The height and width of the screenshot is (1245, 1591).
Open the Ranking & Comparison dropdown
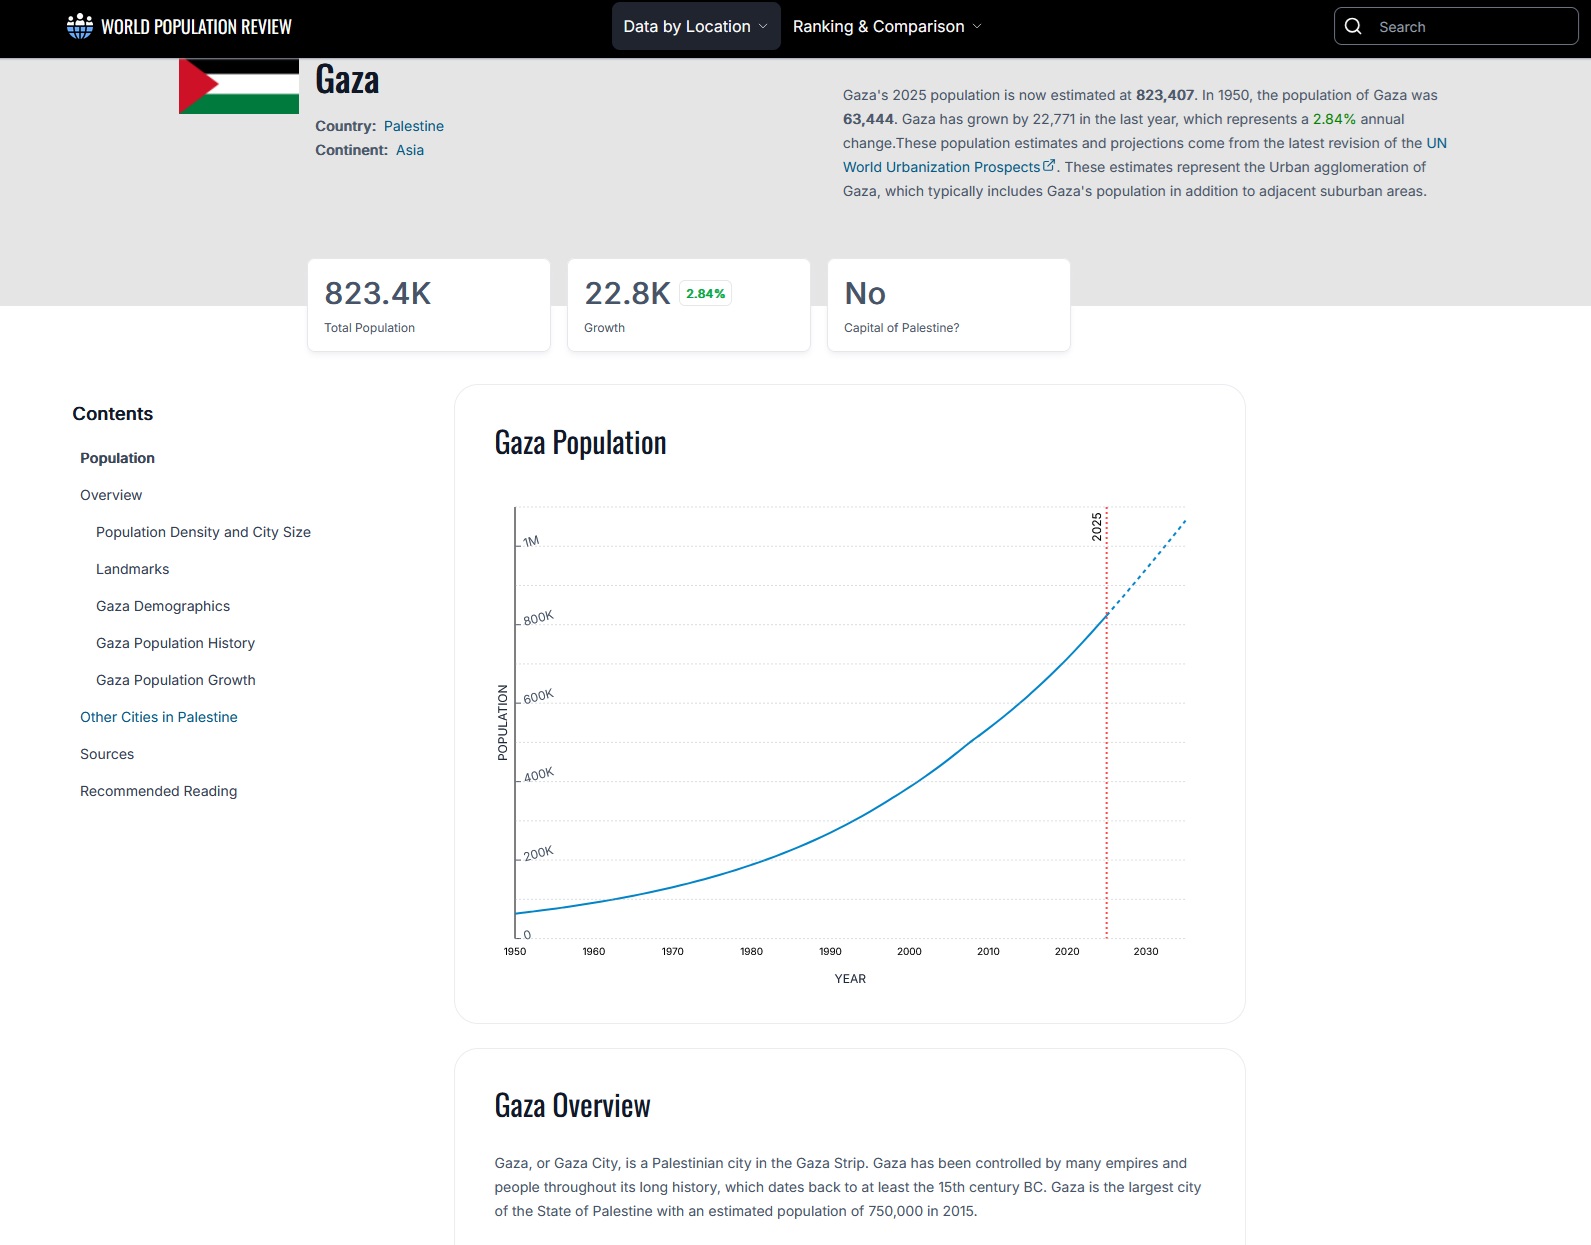click(887, 26)
